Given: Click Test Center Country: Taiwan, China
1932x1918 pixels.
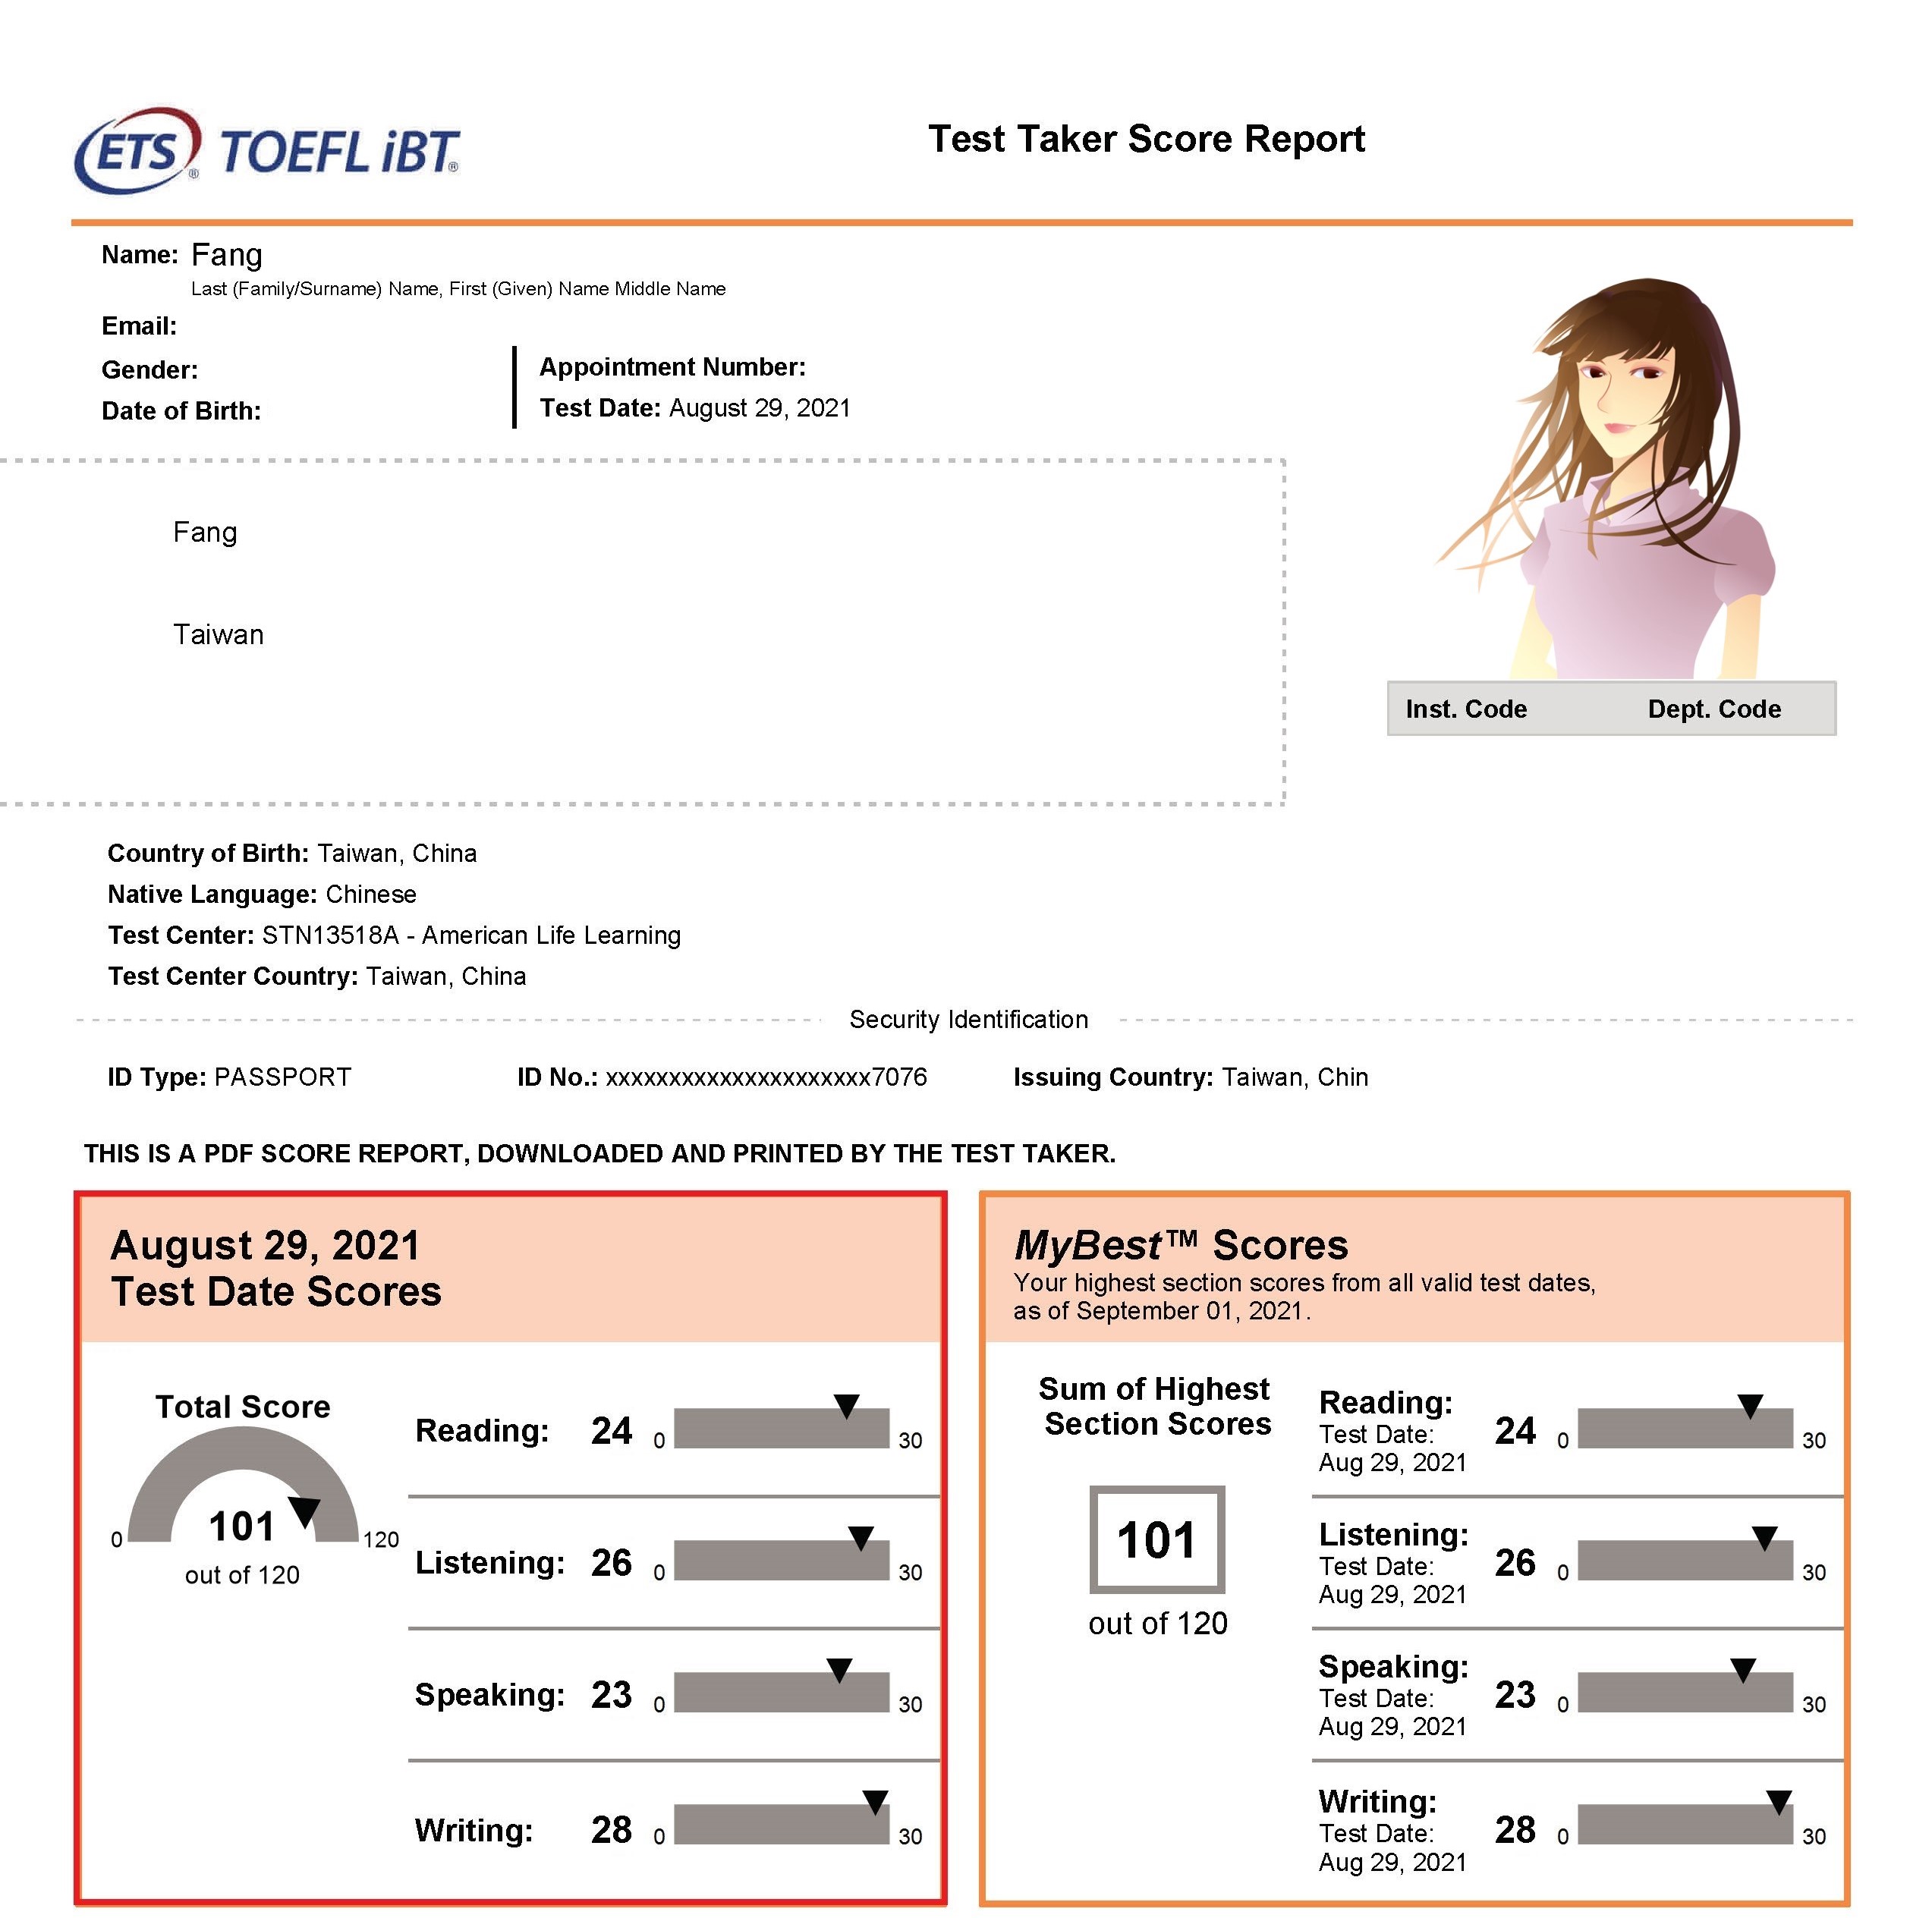Looking at the screenshot, I should pyautogui.click(x=317, y=977).
